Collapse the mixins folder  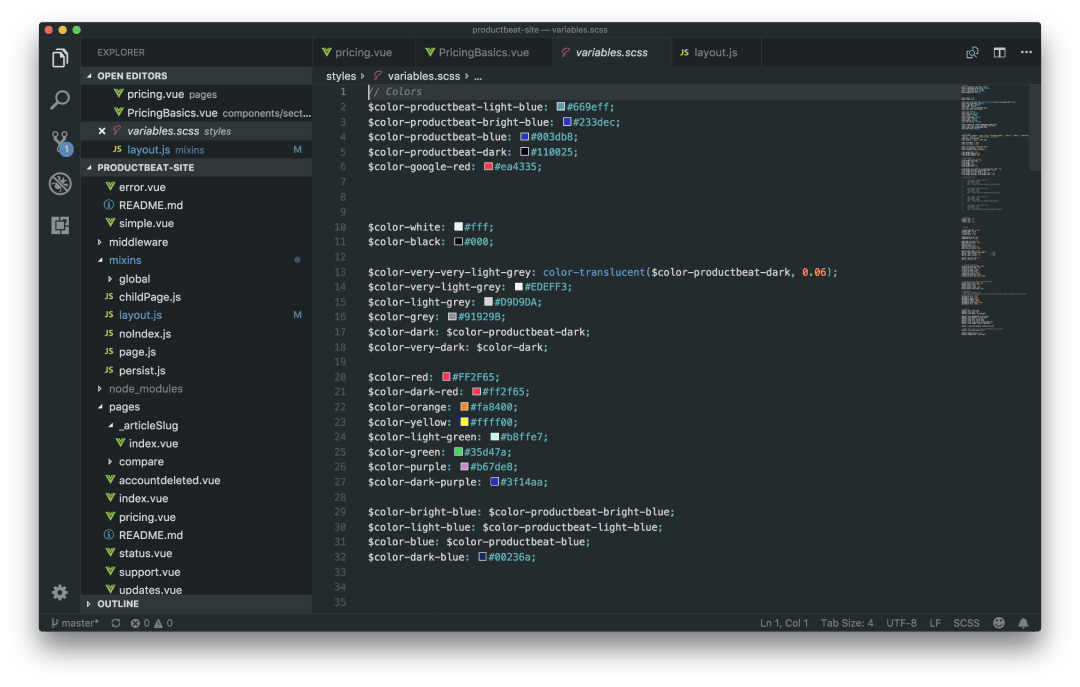tap(101, 260)
